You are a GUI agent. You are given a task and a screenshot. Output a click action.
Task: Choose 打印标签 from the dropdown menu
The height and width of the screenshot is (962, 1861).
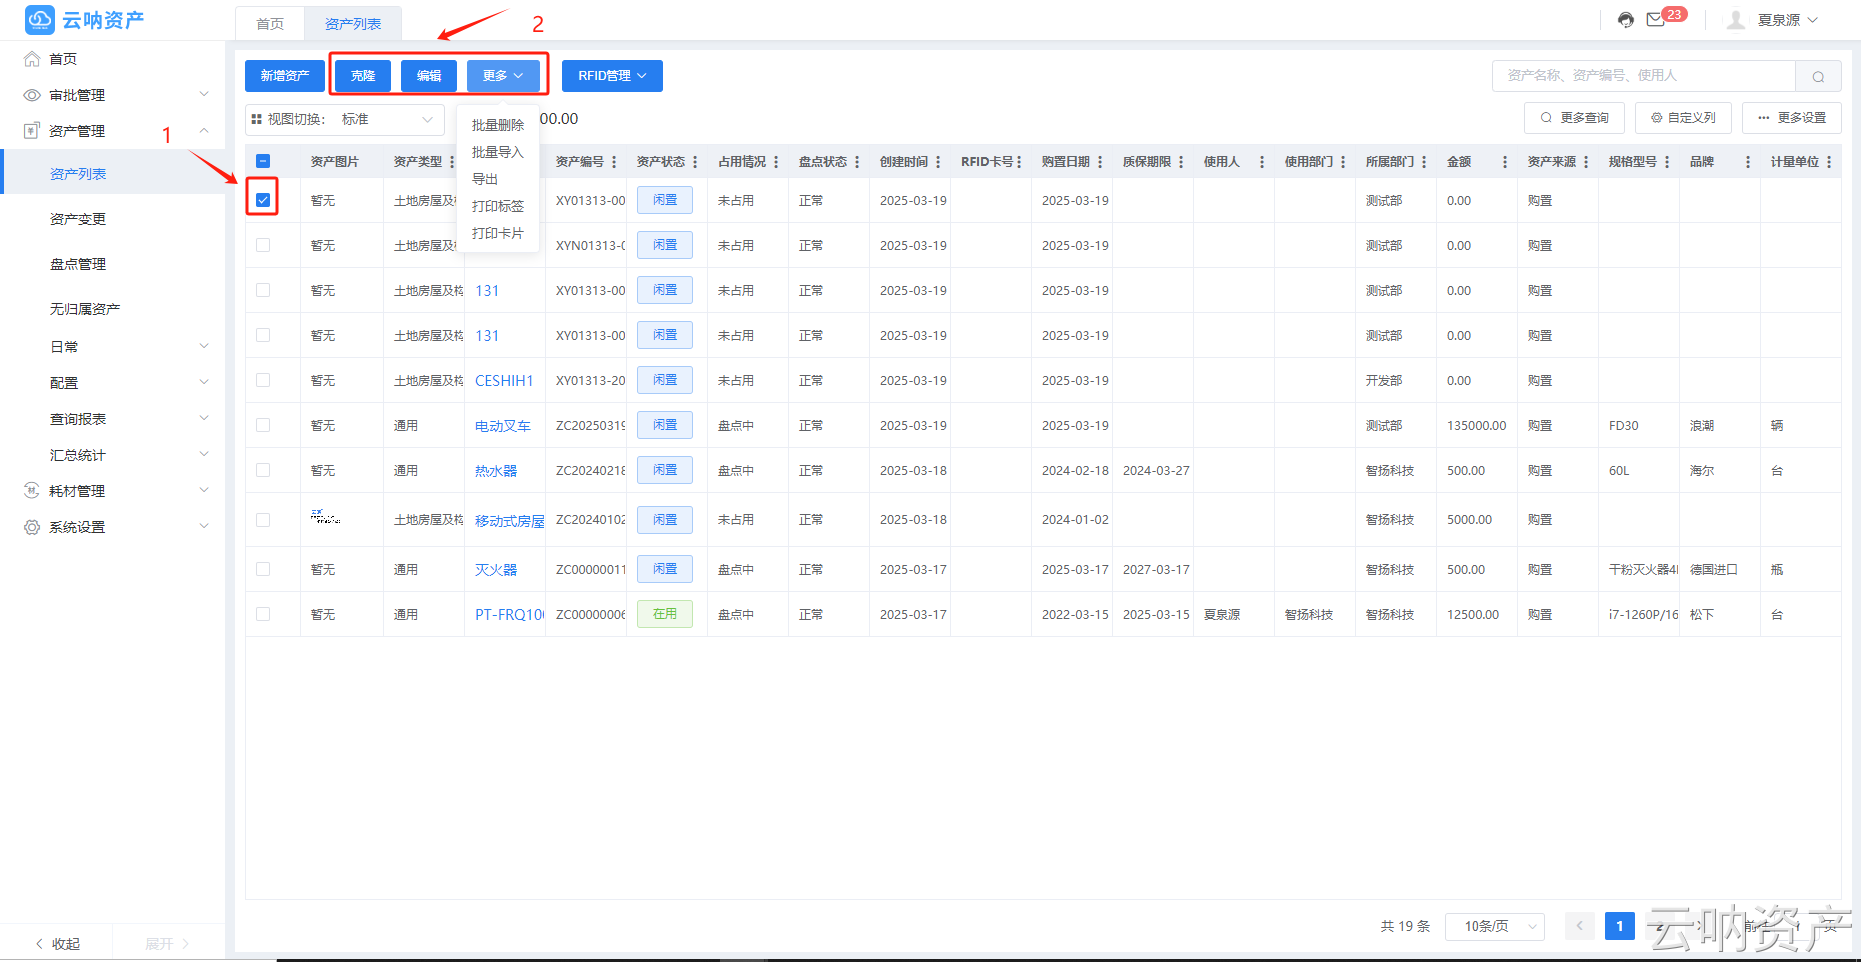pyautogui.click(x=498, y=206)
